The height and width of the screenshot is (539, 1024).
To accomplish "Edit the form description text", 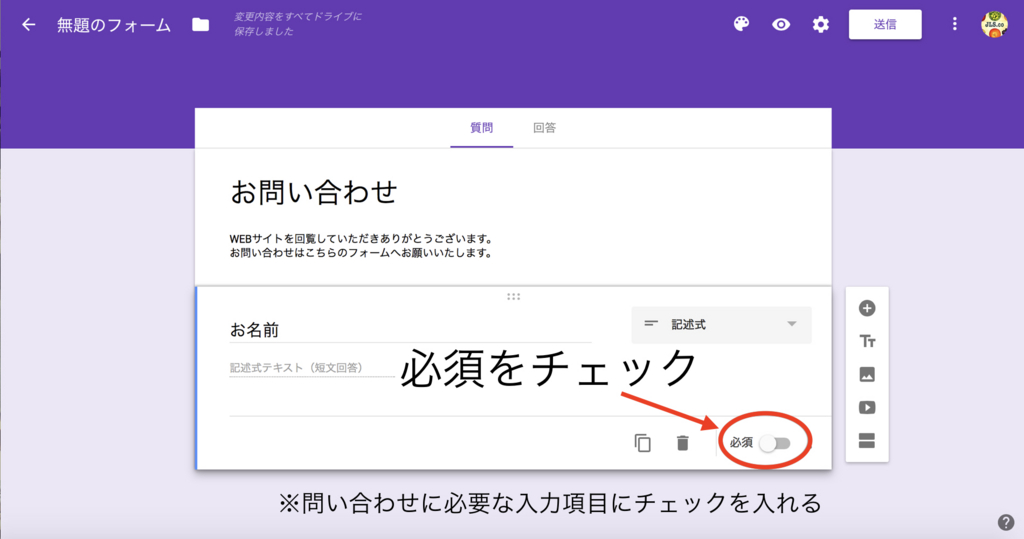I will (361, 246).
